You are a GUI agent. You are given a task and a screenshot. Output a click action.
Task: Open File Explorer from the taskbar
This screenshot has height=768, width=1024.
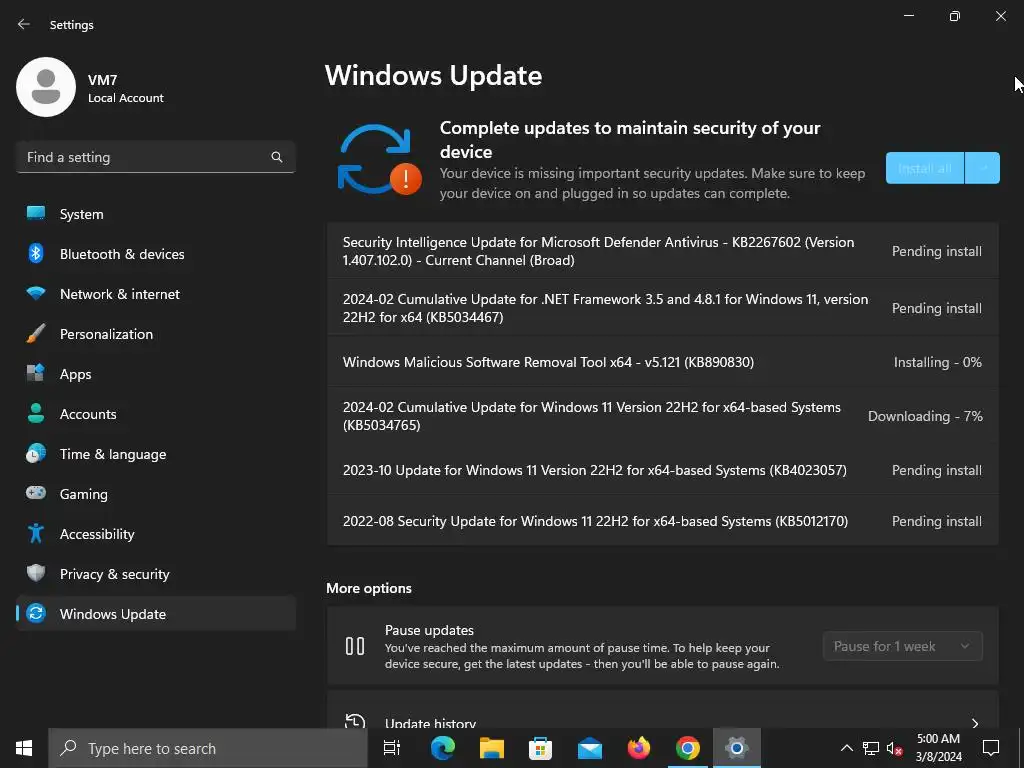492,748
